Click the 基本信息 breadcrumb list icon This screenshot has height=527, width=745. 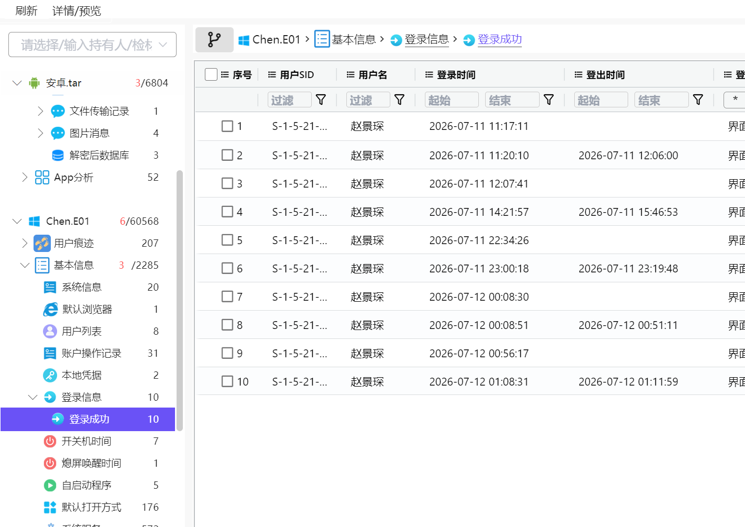[322, 39]
